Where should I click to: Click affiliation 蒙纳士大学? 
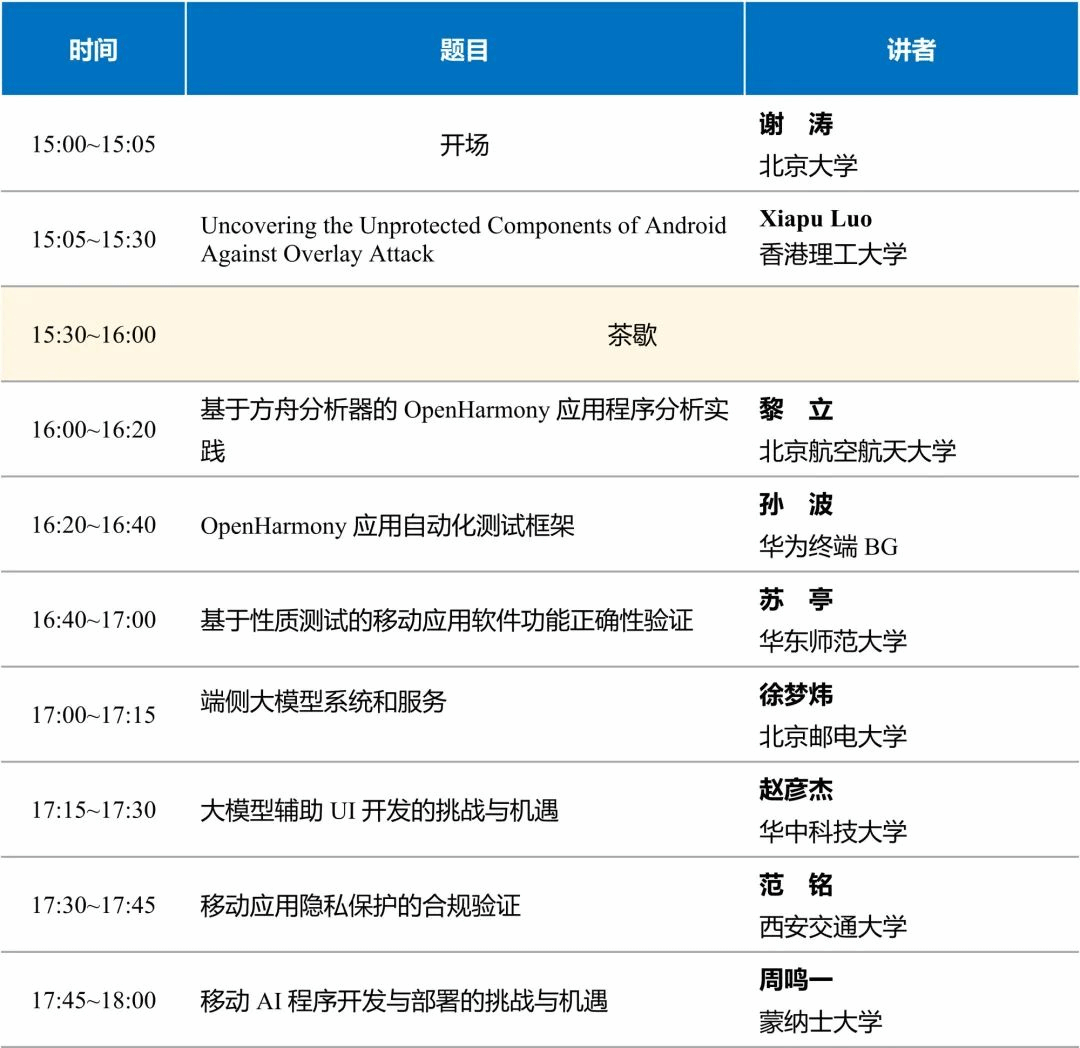(820, 1022)
